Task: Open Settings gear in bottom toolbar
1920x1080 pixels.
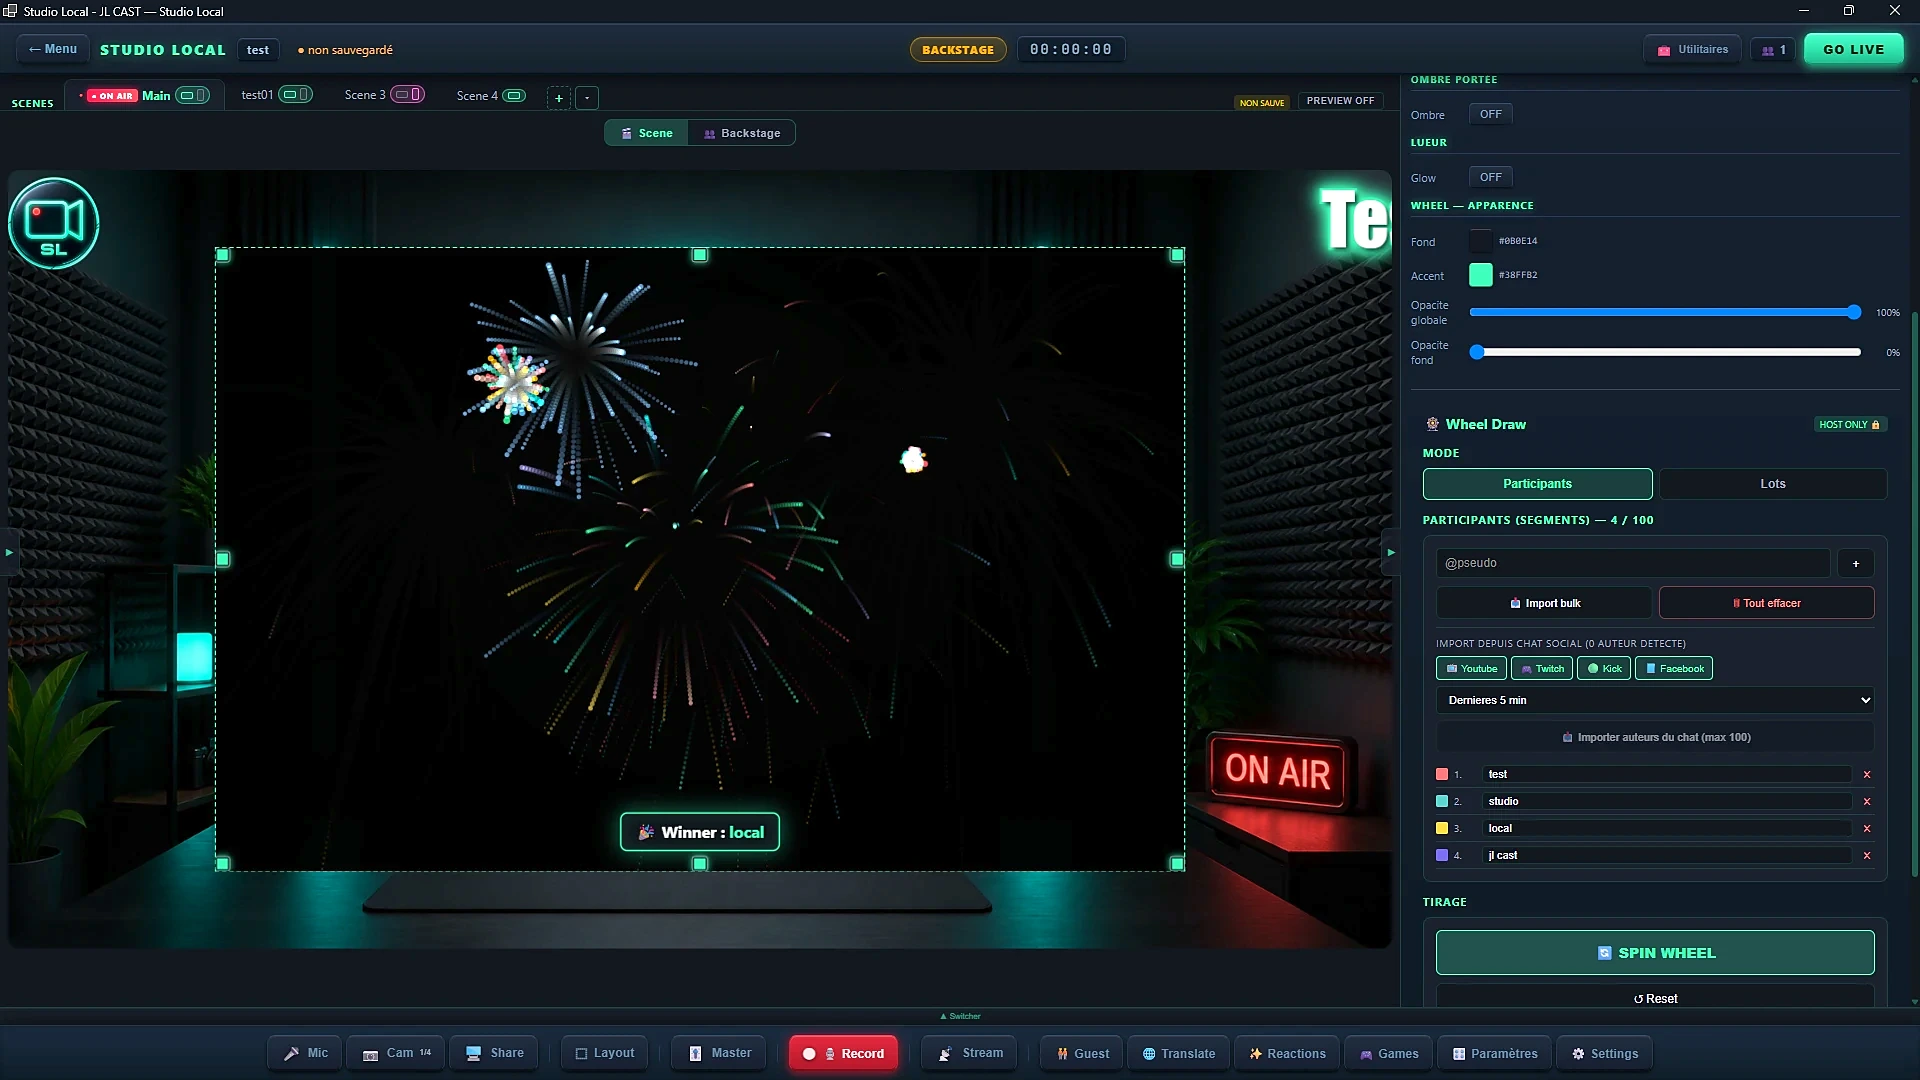Action: [x=1604, y=1053]
